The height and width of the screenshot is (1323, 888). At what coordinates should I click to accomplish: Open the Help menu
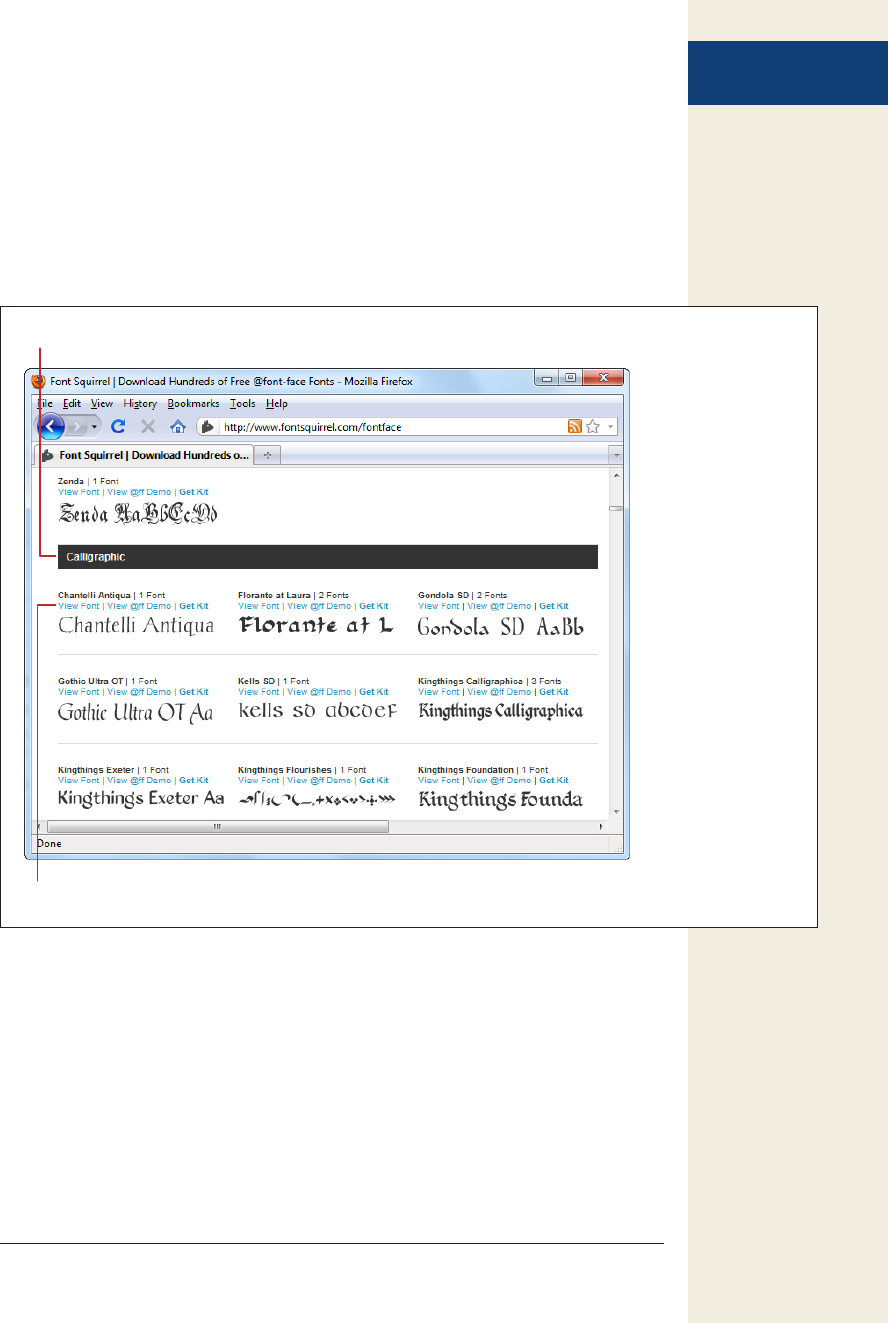277,404
